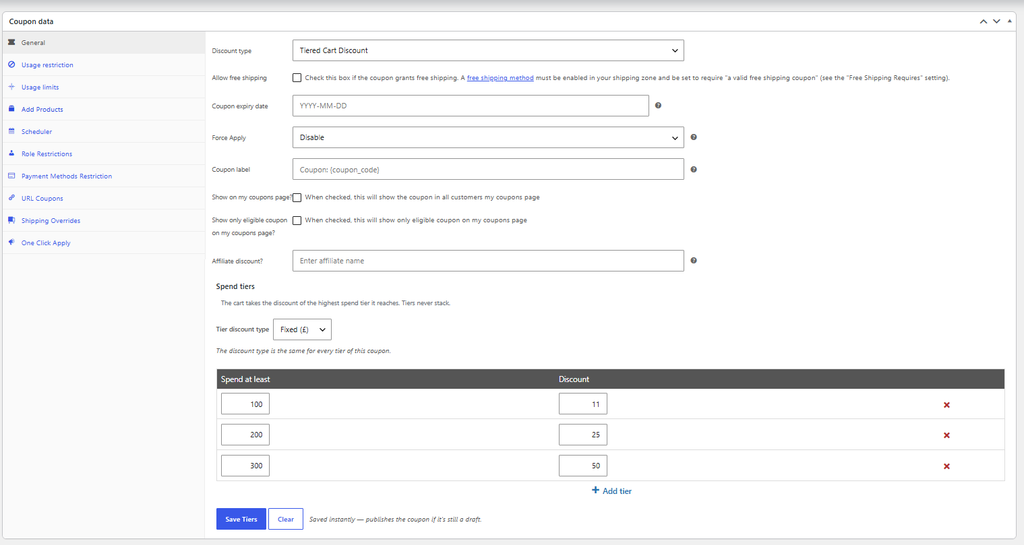Viewport: 1024px width, 545px height.
Task: Click Discount field showing 11
Action: [583, 404]
